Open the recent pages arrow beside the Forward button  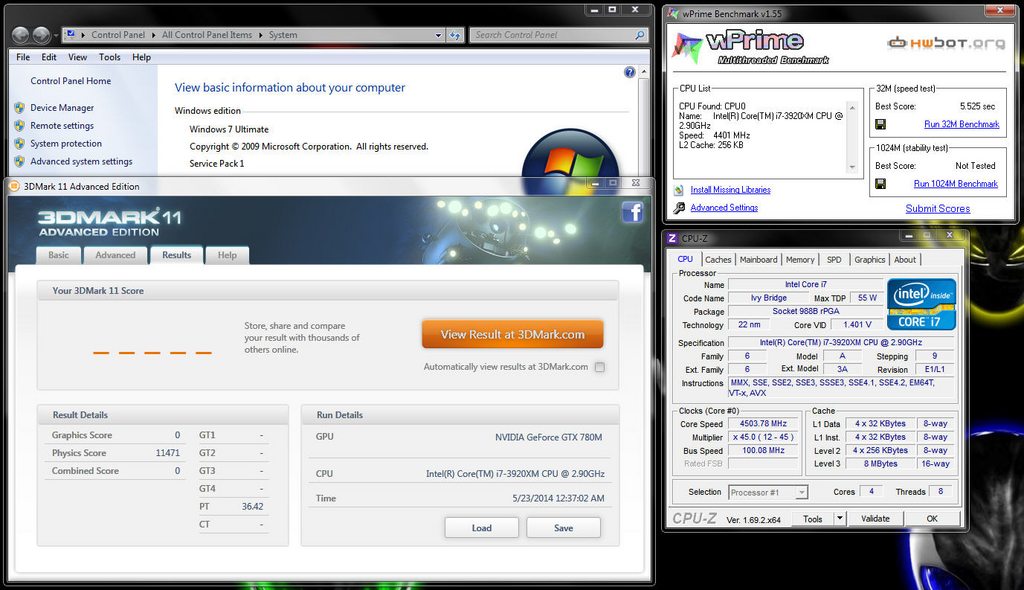[56, 35]
